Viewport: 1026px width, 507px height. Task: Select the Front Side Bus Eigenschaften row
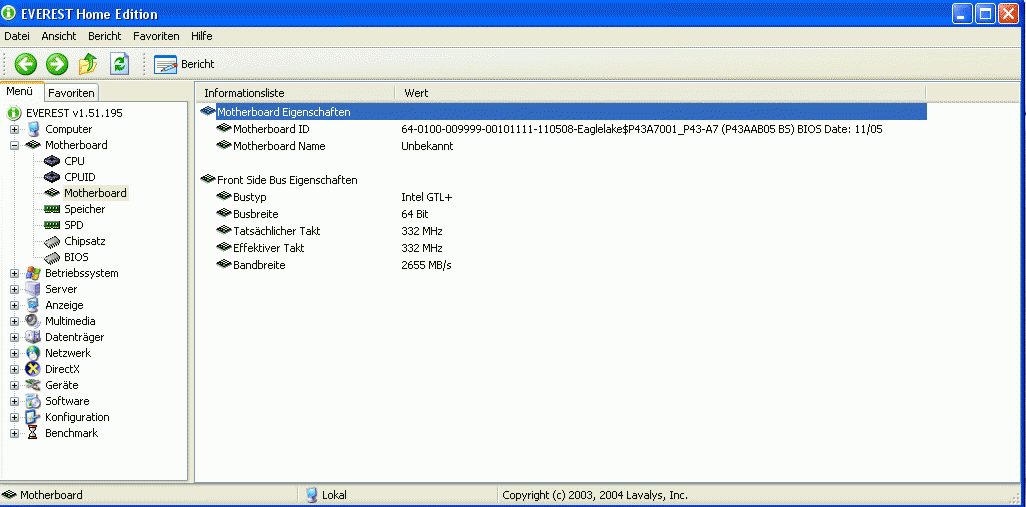tap(563, 180)
